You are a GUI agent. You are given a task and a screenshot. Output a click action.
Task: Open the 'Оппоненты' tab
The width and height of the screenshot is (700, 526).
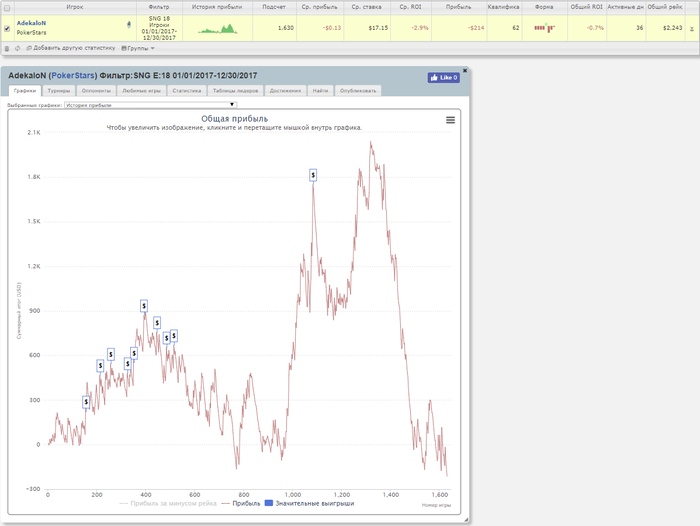click(x=96, y=91)
